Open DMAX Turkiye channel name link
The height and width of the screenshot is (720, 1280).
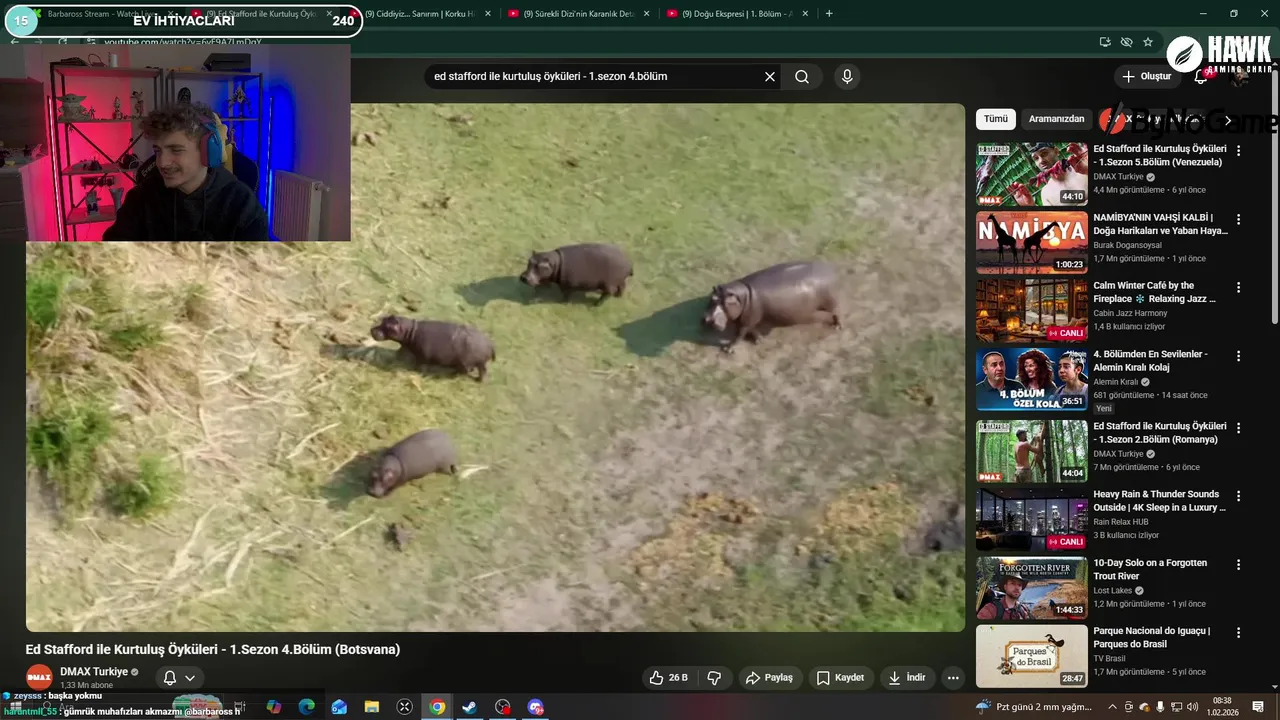pyautogui.click(x=93, y=672)
